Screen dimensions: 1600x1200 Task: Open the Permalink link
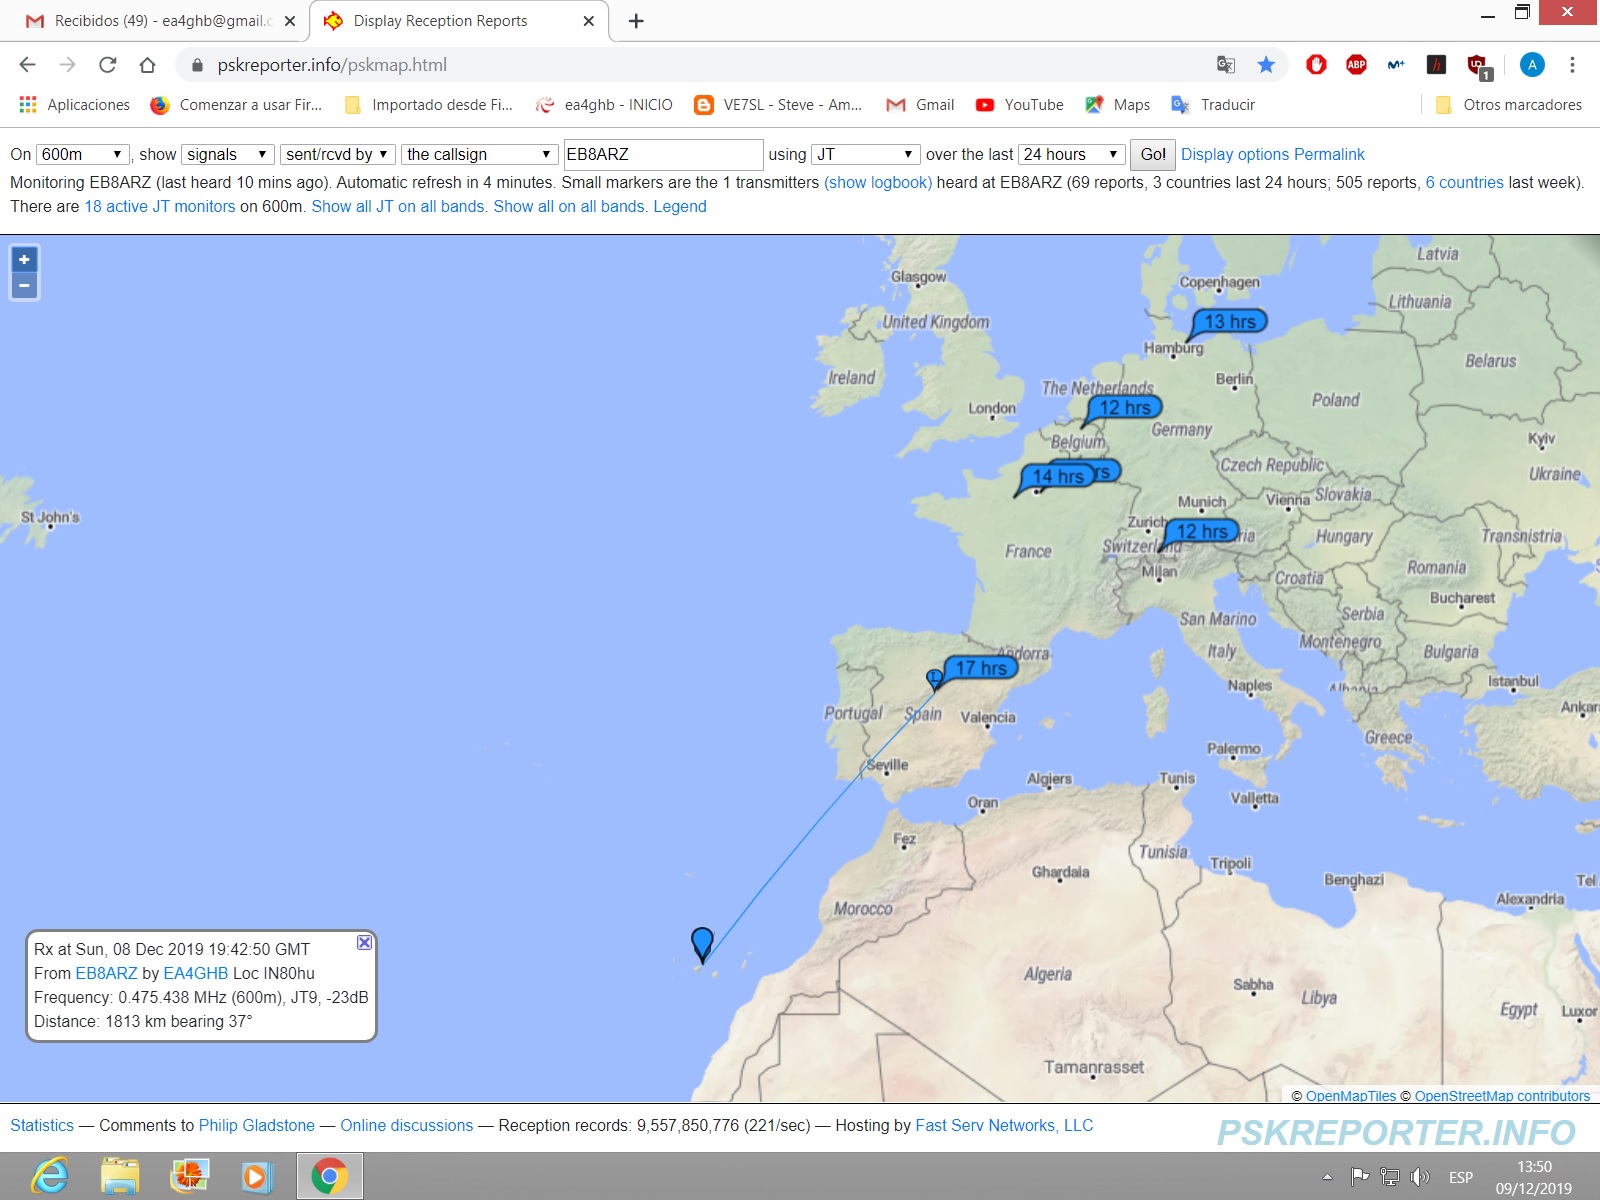[x=1329, y=154]
